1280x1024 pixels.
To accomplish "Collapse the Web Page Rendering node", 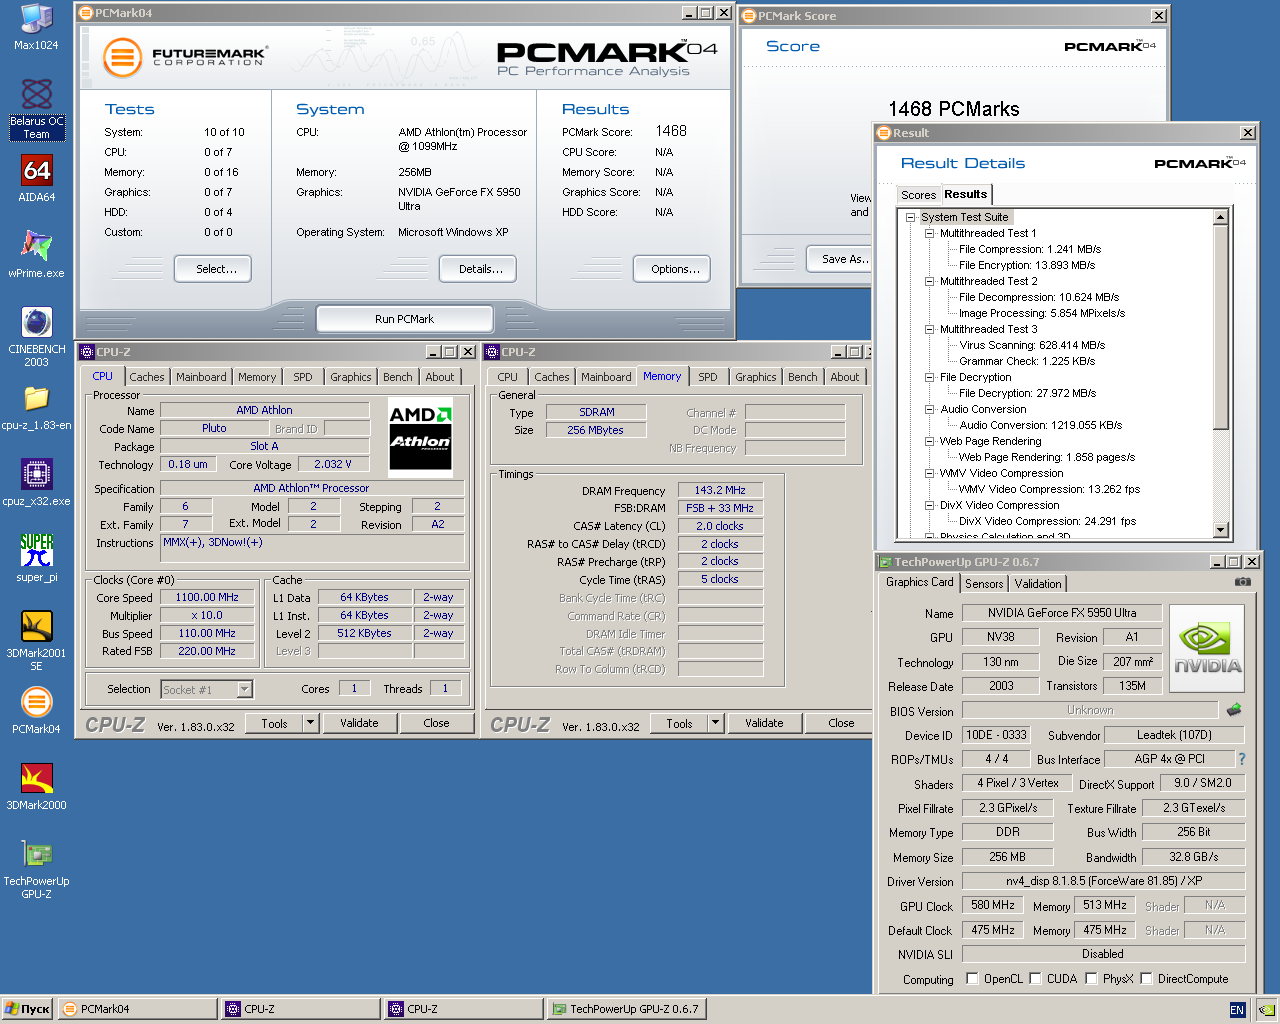I will [x=929, y=441].
